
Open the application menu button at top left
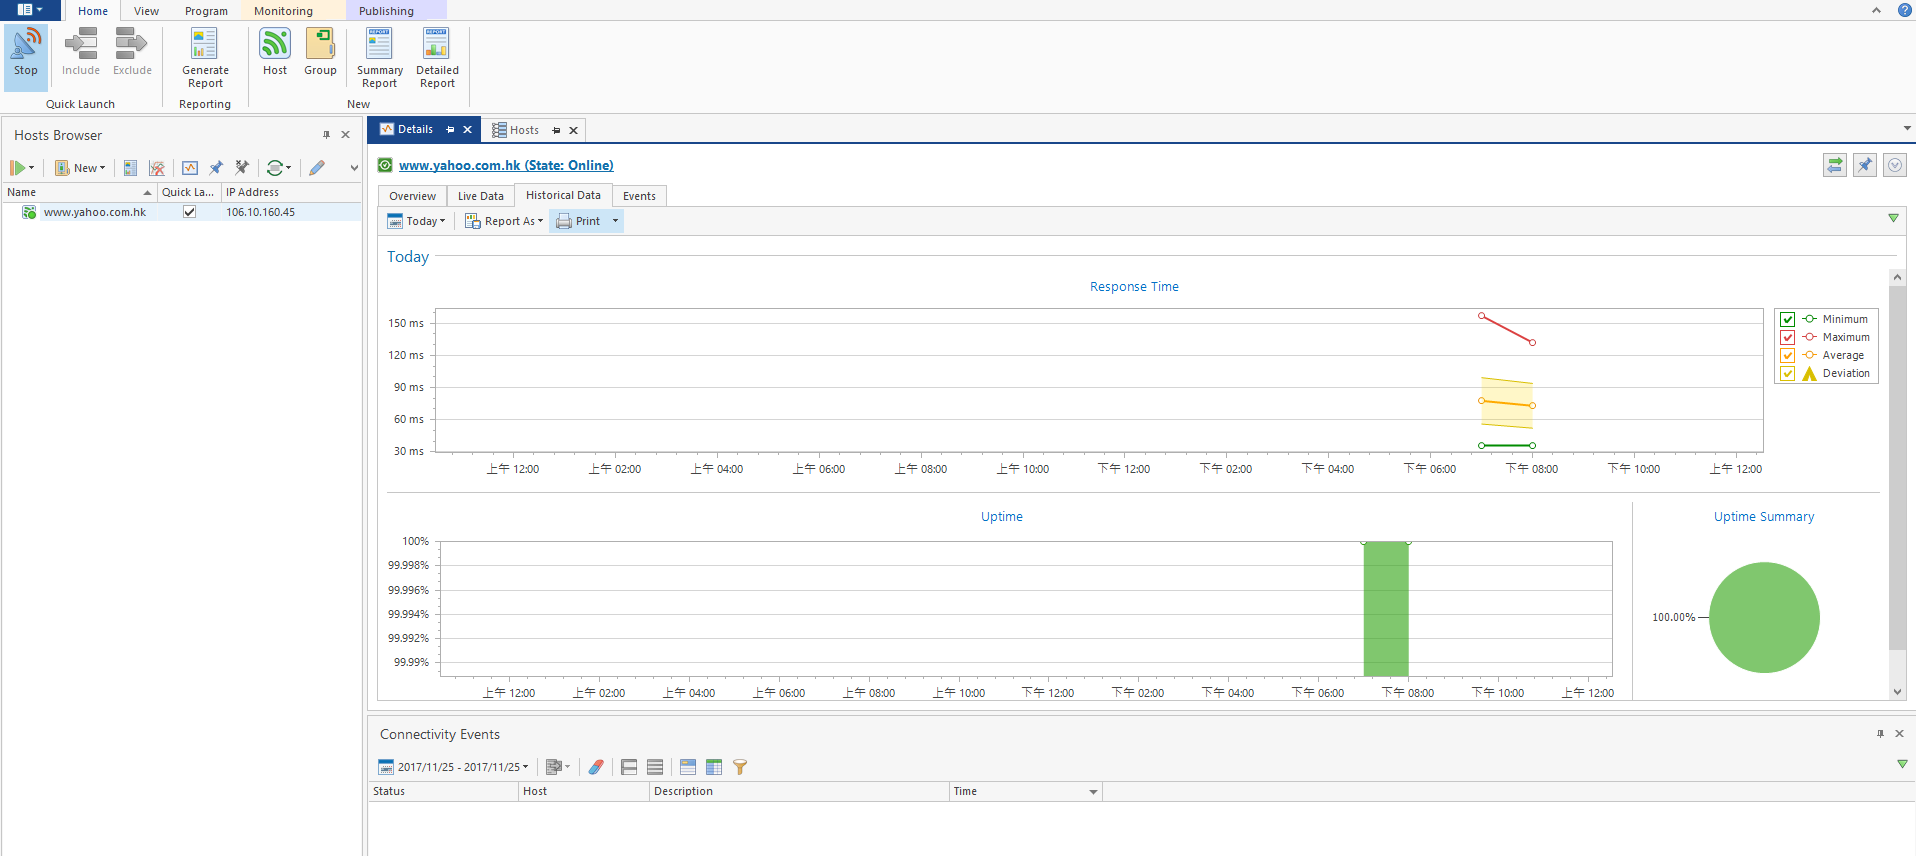pyautogui.click(x=30, y=10)
